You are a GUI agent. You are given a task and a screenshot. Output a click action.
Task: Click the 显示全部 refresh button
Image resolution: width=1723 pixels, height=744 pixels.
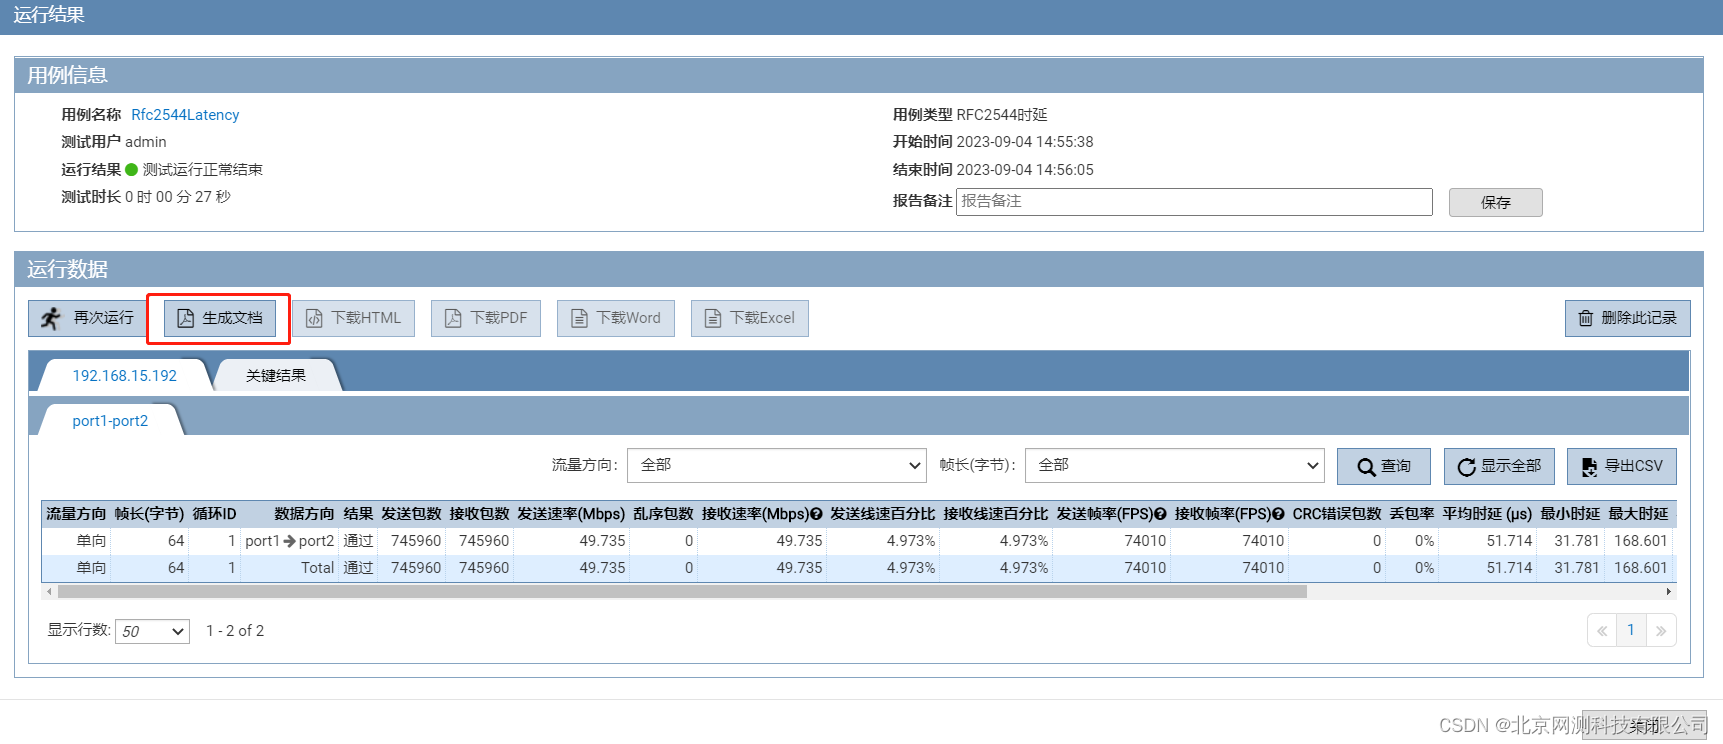1499,466
